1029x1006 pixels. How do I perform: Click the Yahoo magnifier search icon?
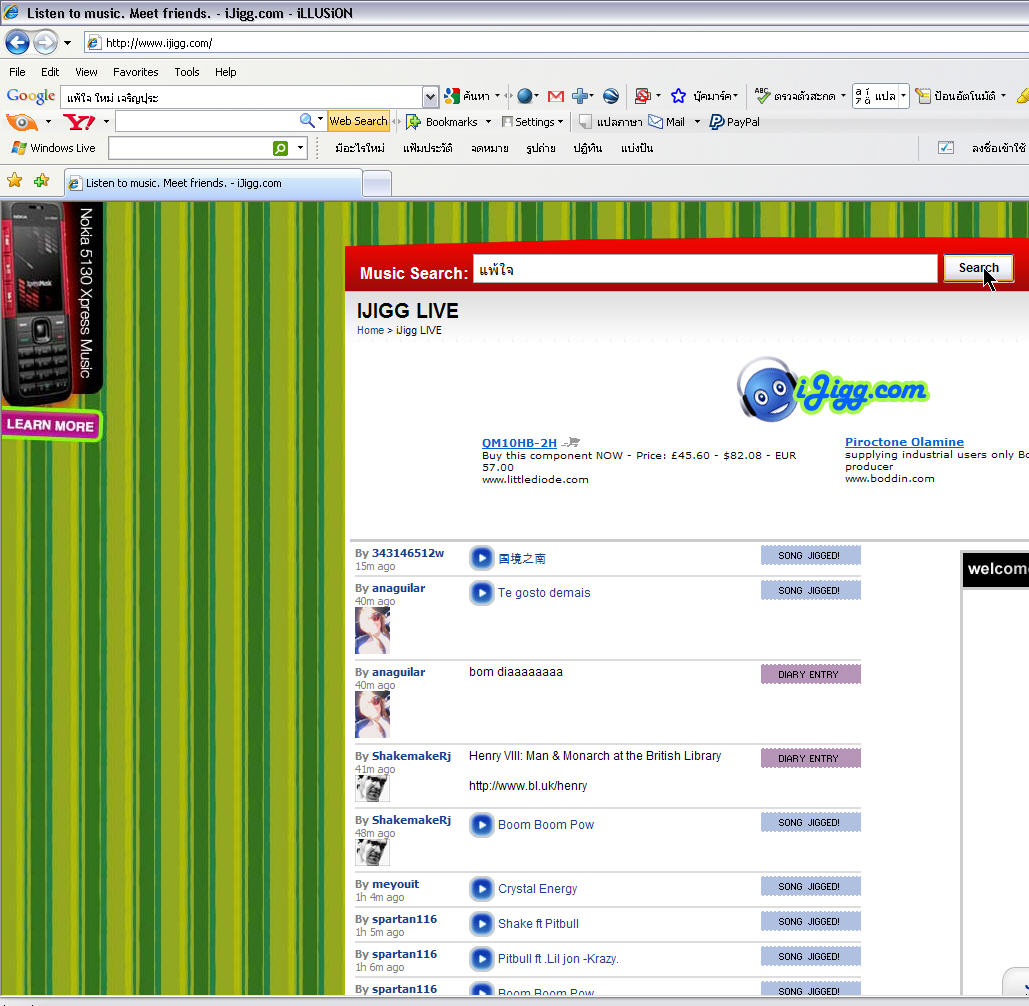pos(306,121)
